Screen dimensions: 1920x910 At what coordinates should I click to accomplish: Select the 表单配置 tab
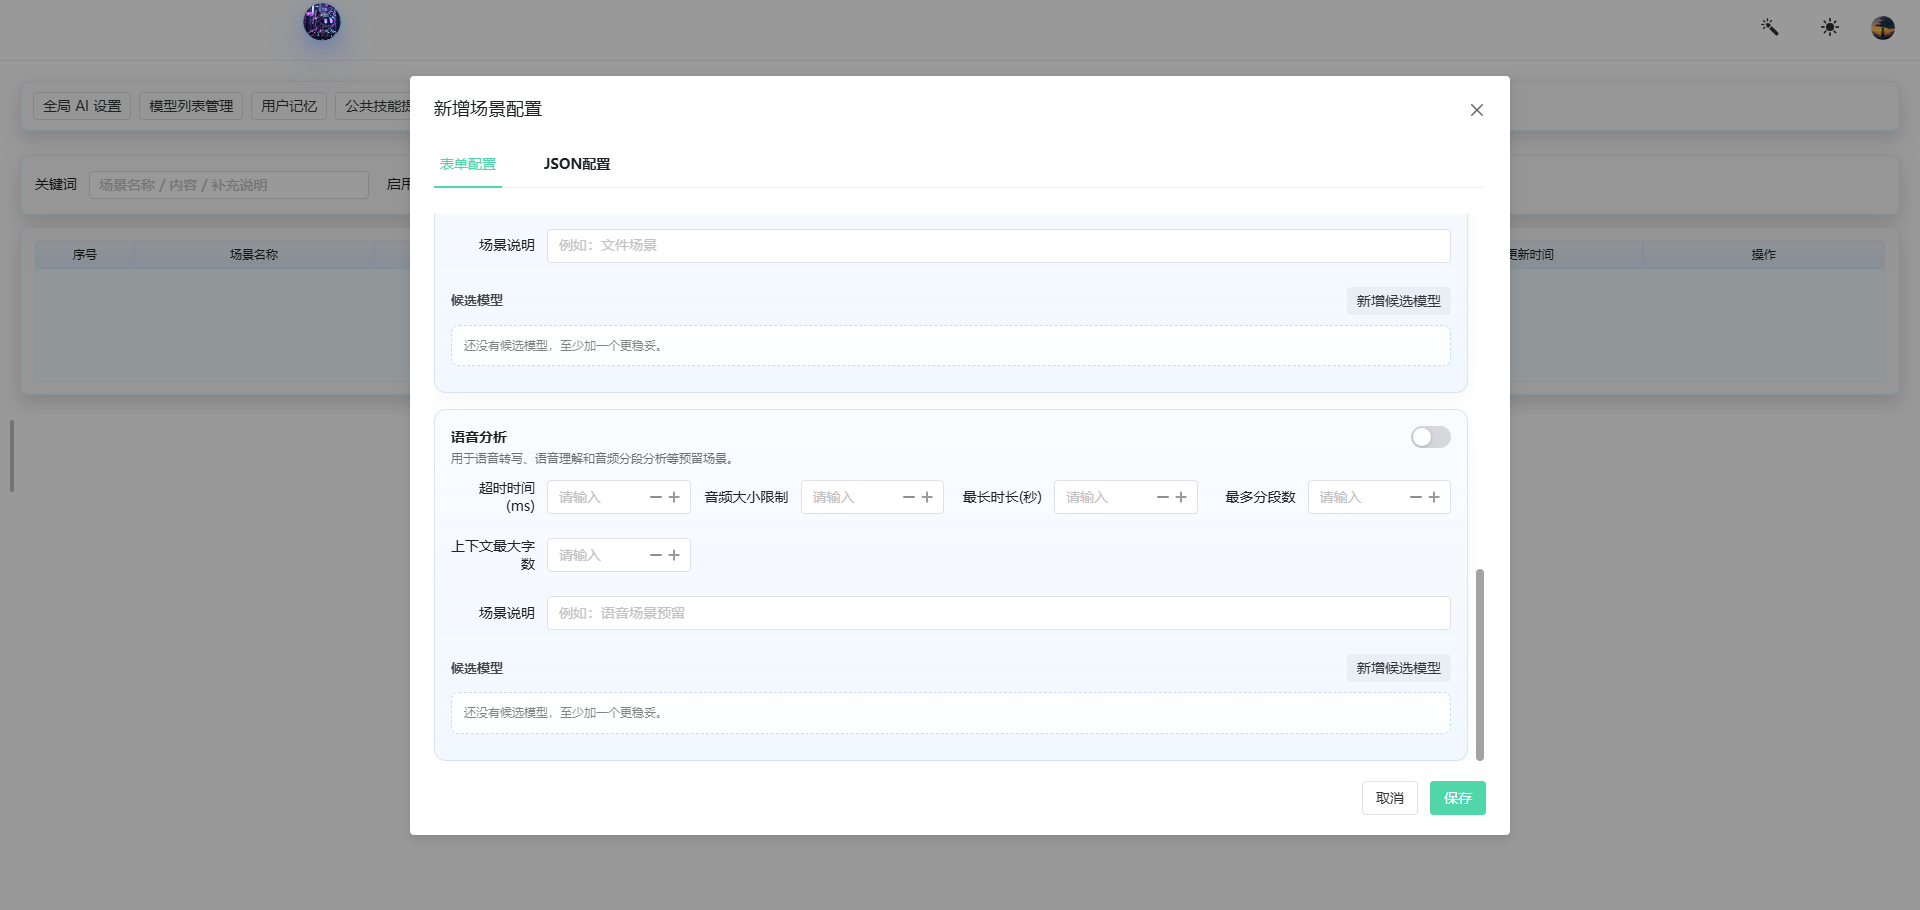point(468,164)
